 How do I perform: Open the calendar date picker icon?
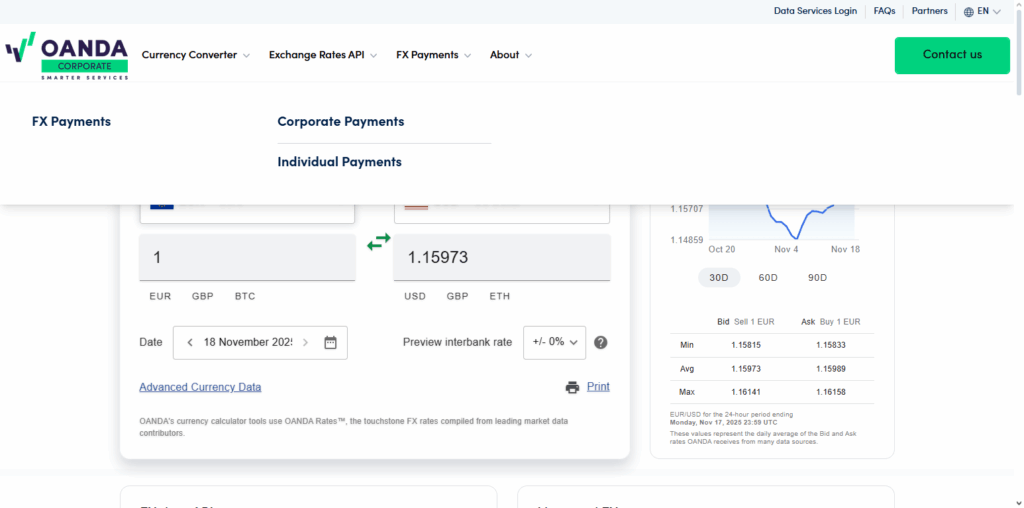pyautogui.click(x=331, y=342)
